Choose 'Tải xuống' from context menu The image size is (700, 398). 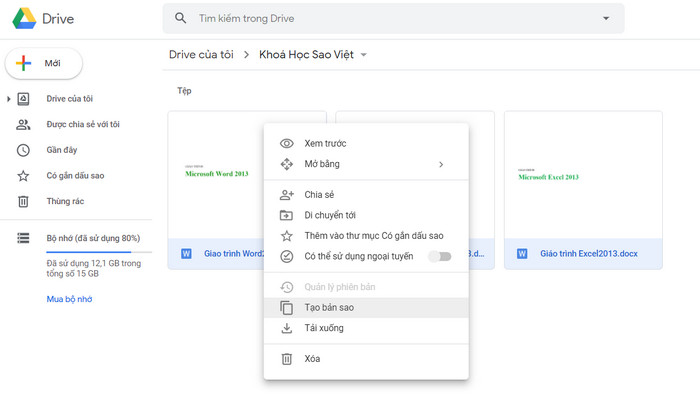pyautogui.click(x=366, y=328)
